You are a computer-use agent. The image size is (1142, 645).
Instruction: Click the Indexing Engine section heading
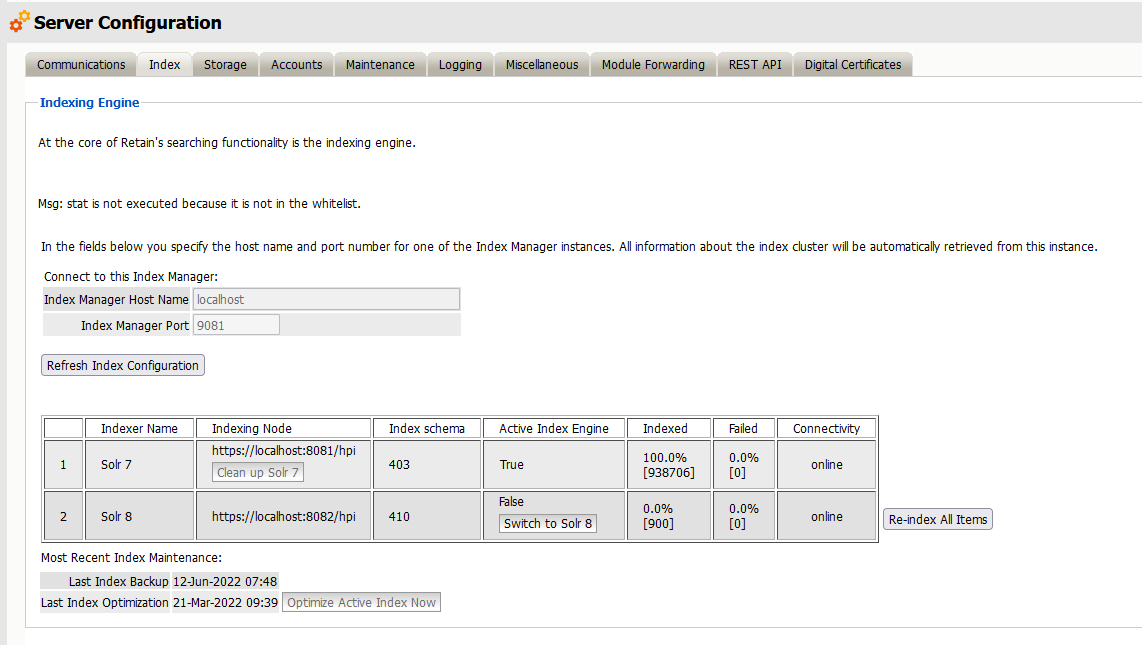(x=89, y=102)
